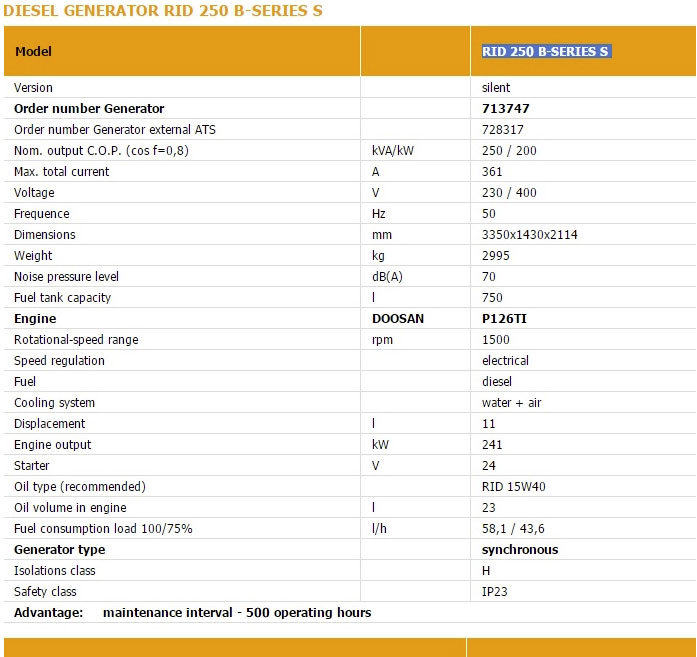Click the Version row label

[33, 88]
